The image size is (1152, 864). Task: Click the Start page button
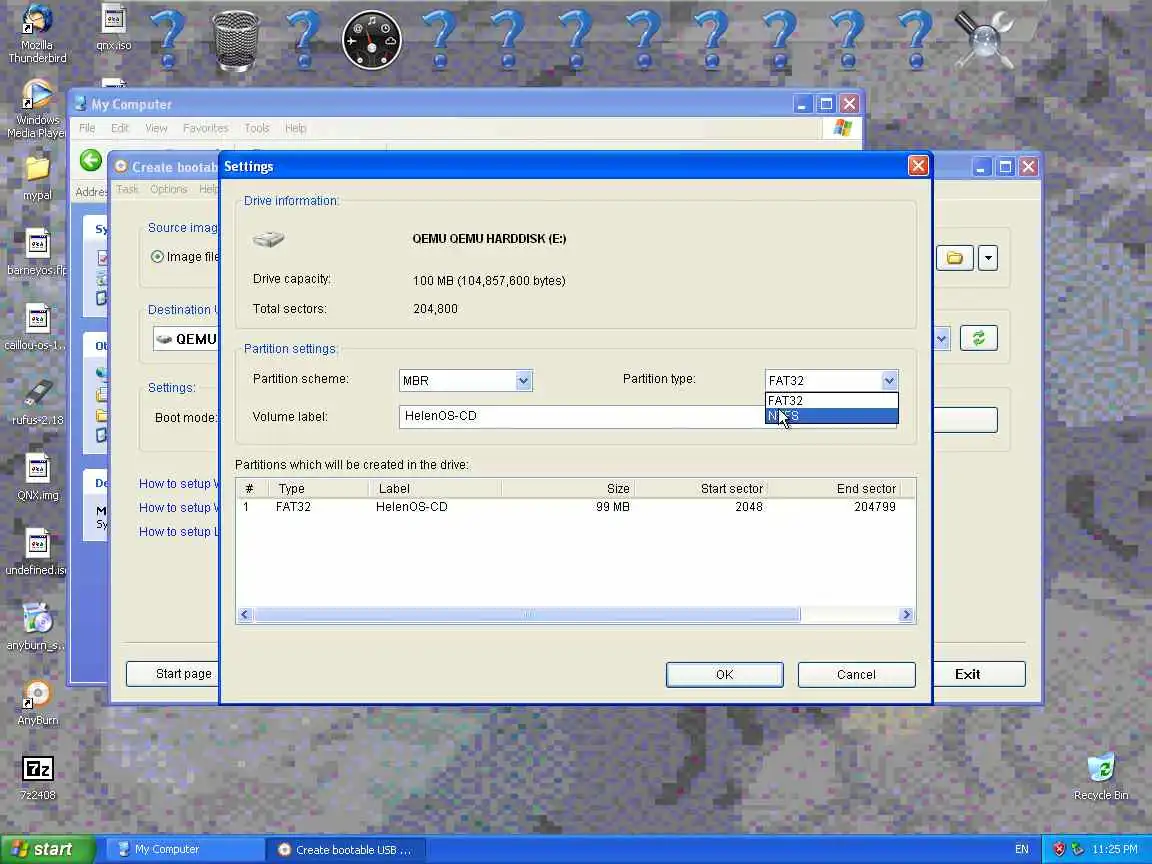pyautogui.click(x=173, y=674)
